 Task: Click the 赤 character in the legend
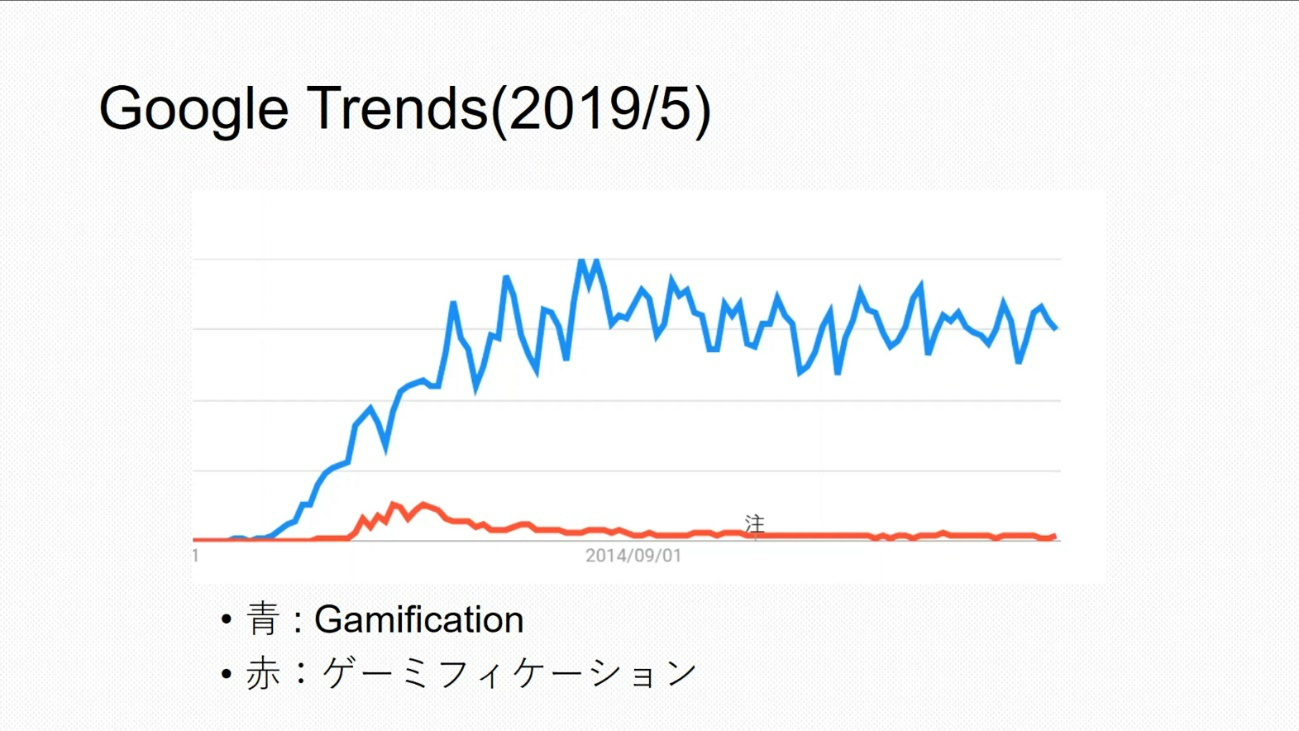[x=263, y=673]
